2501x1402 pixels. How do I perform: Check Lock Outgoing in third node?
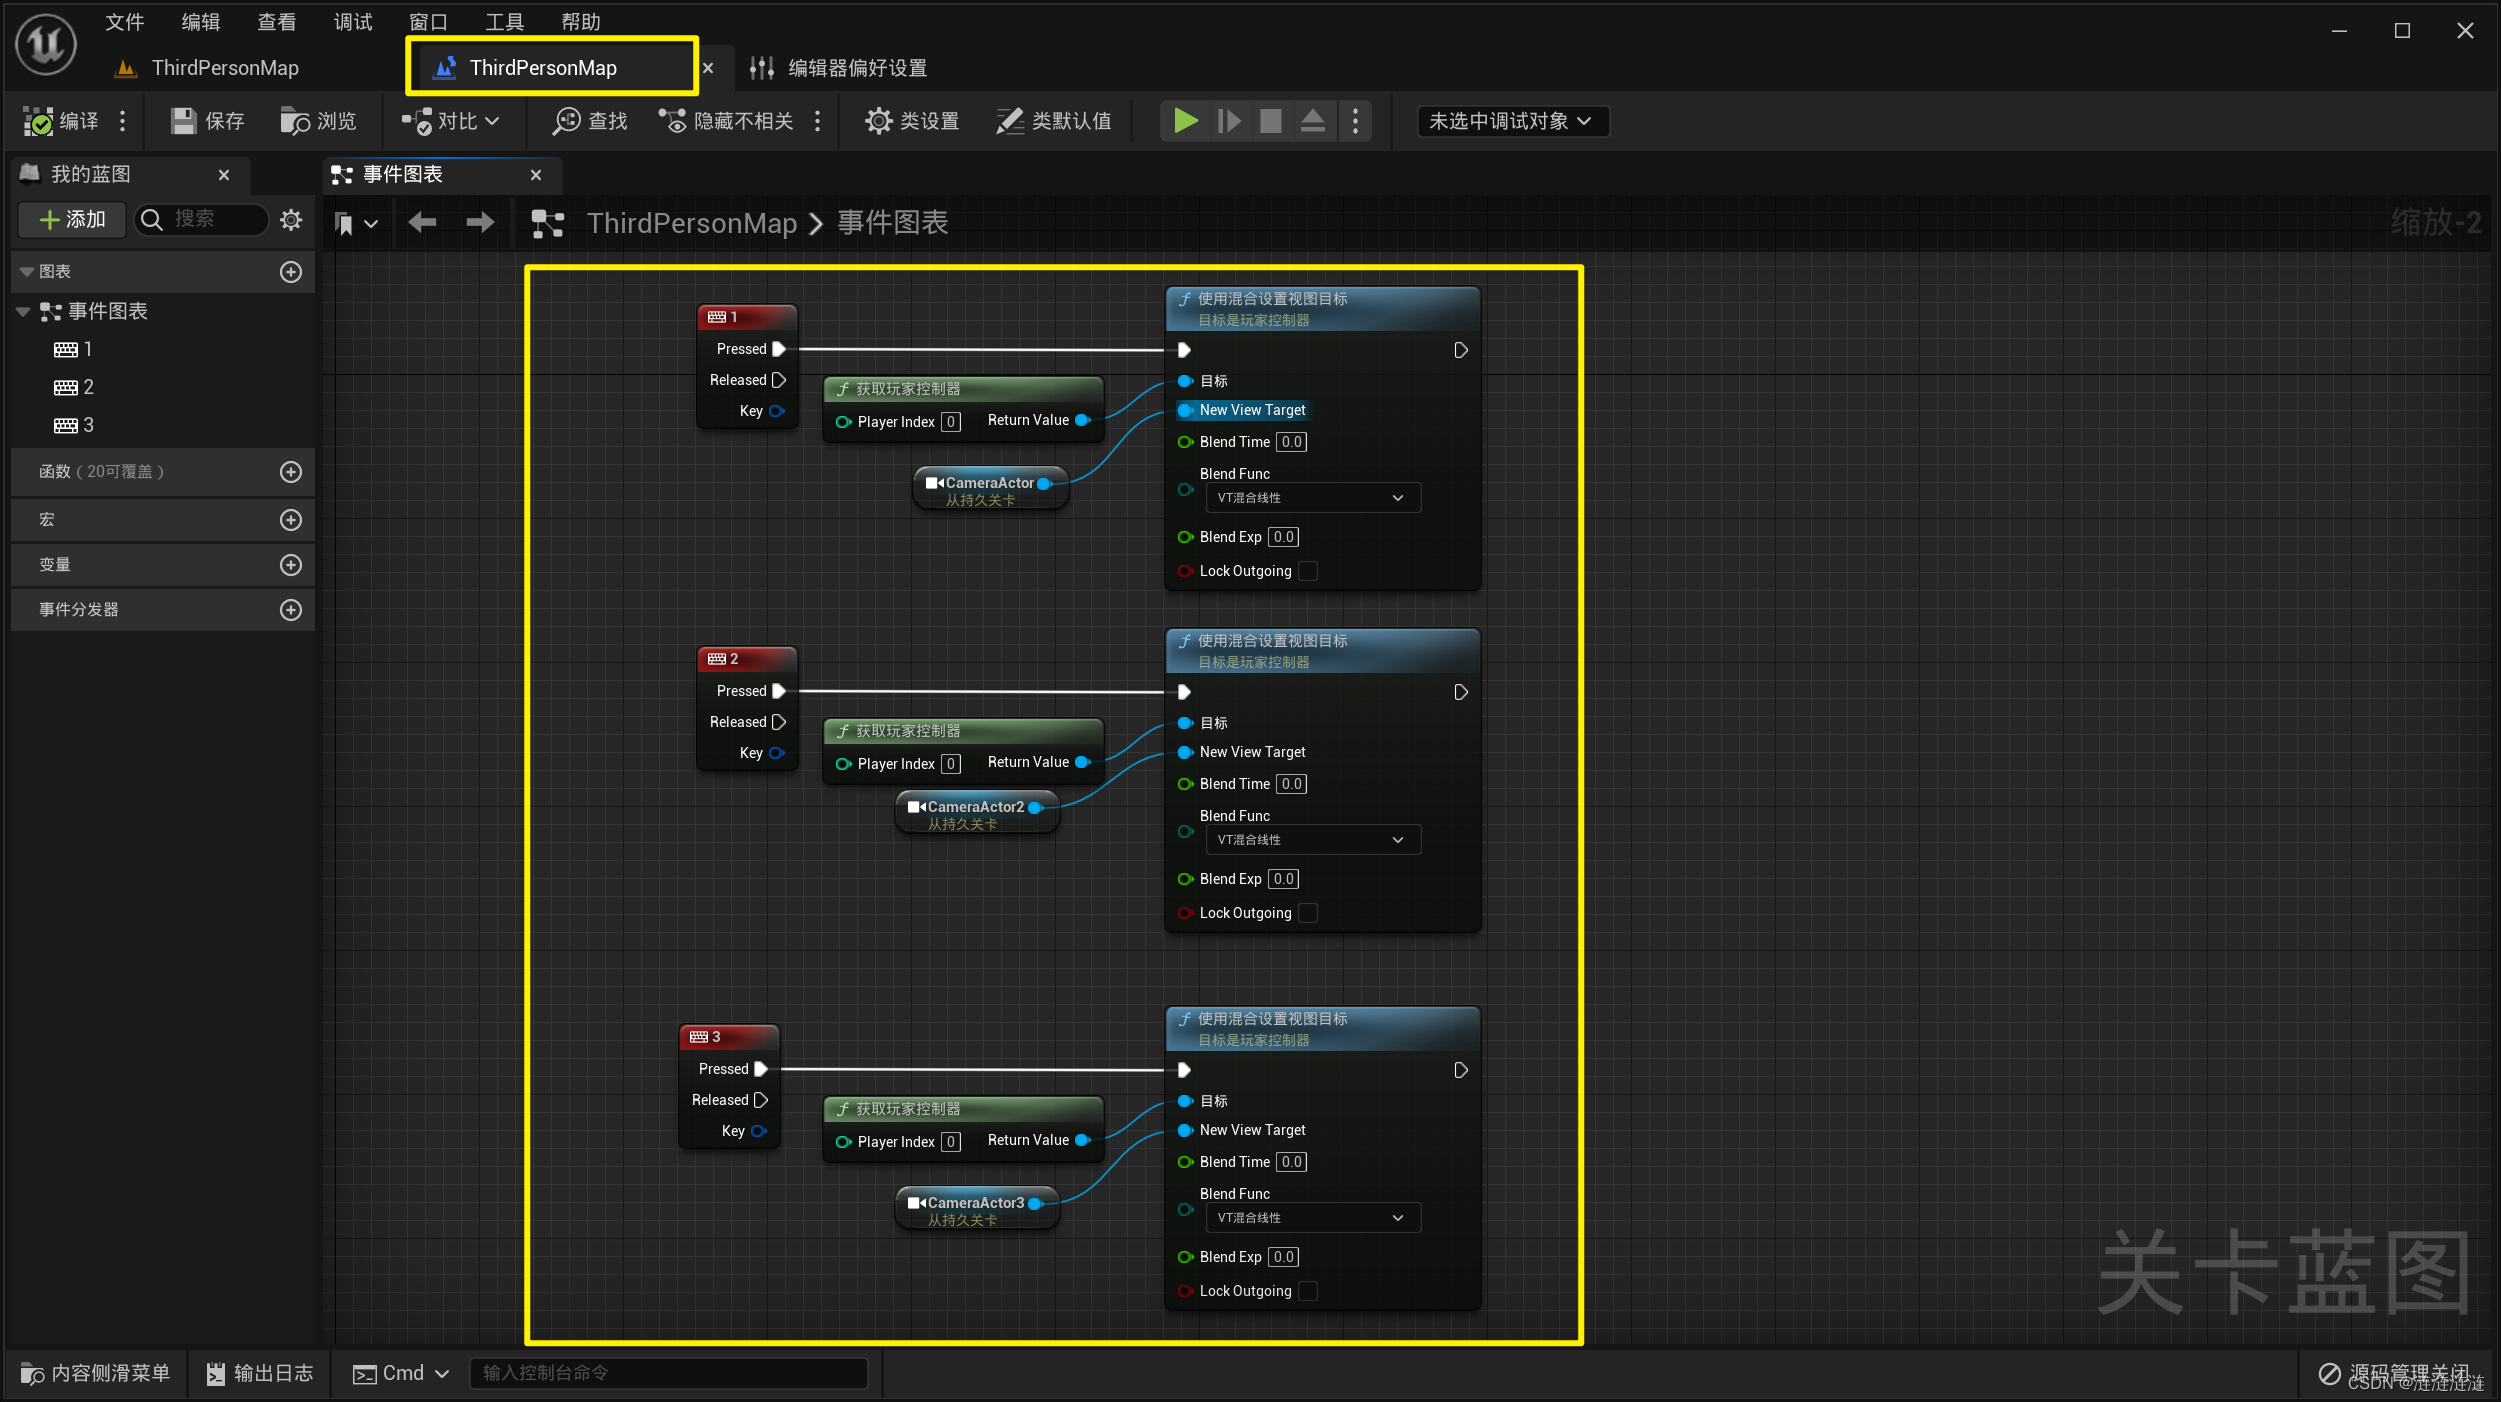1307,1291
